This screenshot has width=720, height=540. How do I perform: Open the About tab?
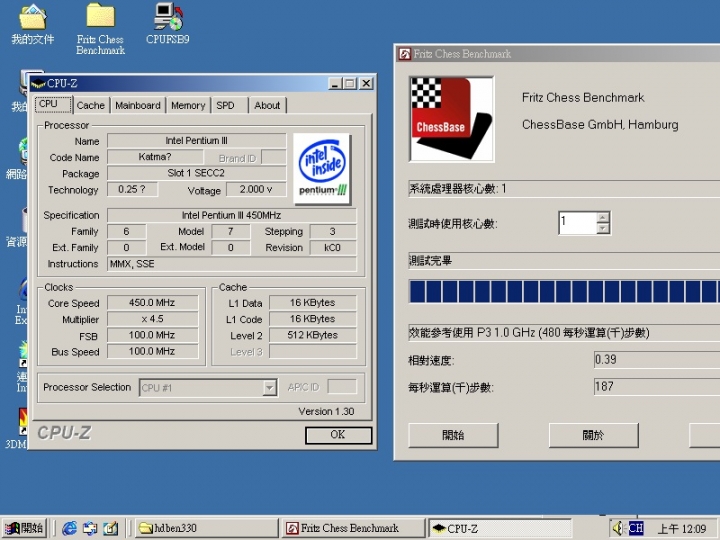(x=267, y=106)
